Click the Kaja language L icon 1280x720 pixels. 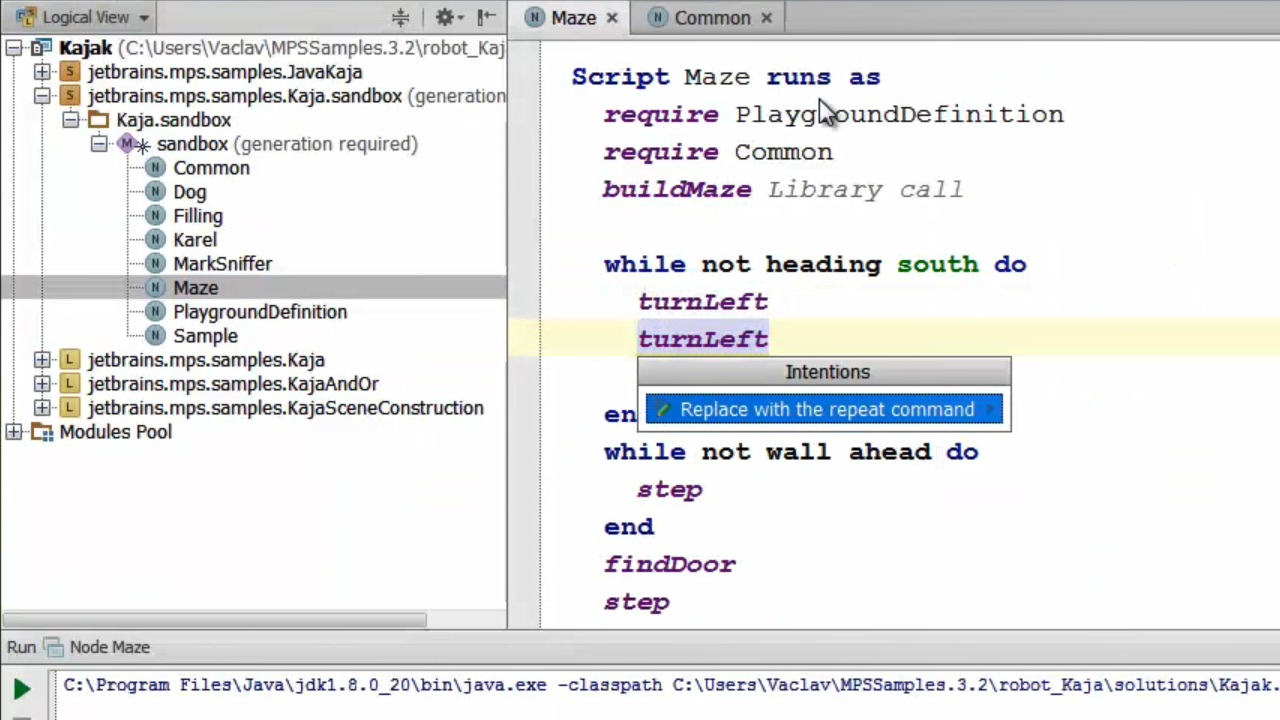coord(69,360)
